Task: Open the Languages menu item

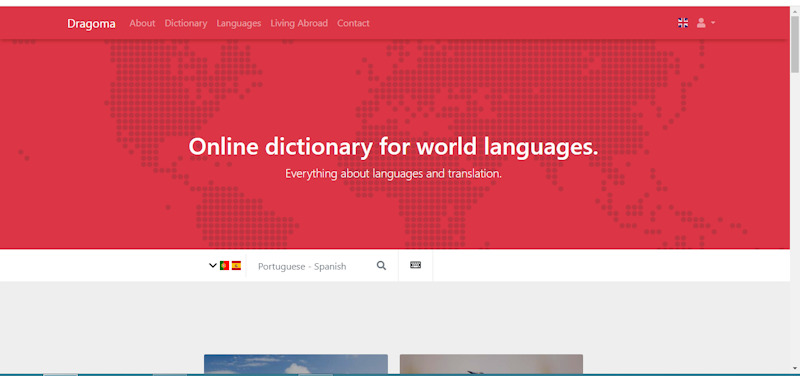Action: (239, 23)
